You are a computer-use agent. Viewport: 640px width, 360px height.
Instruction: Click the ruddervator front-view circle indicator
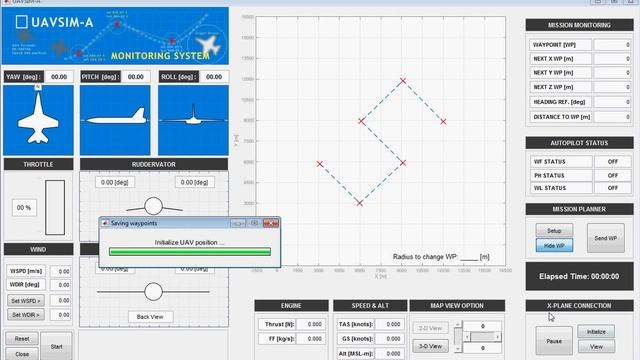(x=153, y=206)
